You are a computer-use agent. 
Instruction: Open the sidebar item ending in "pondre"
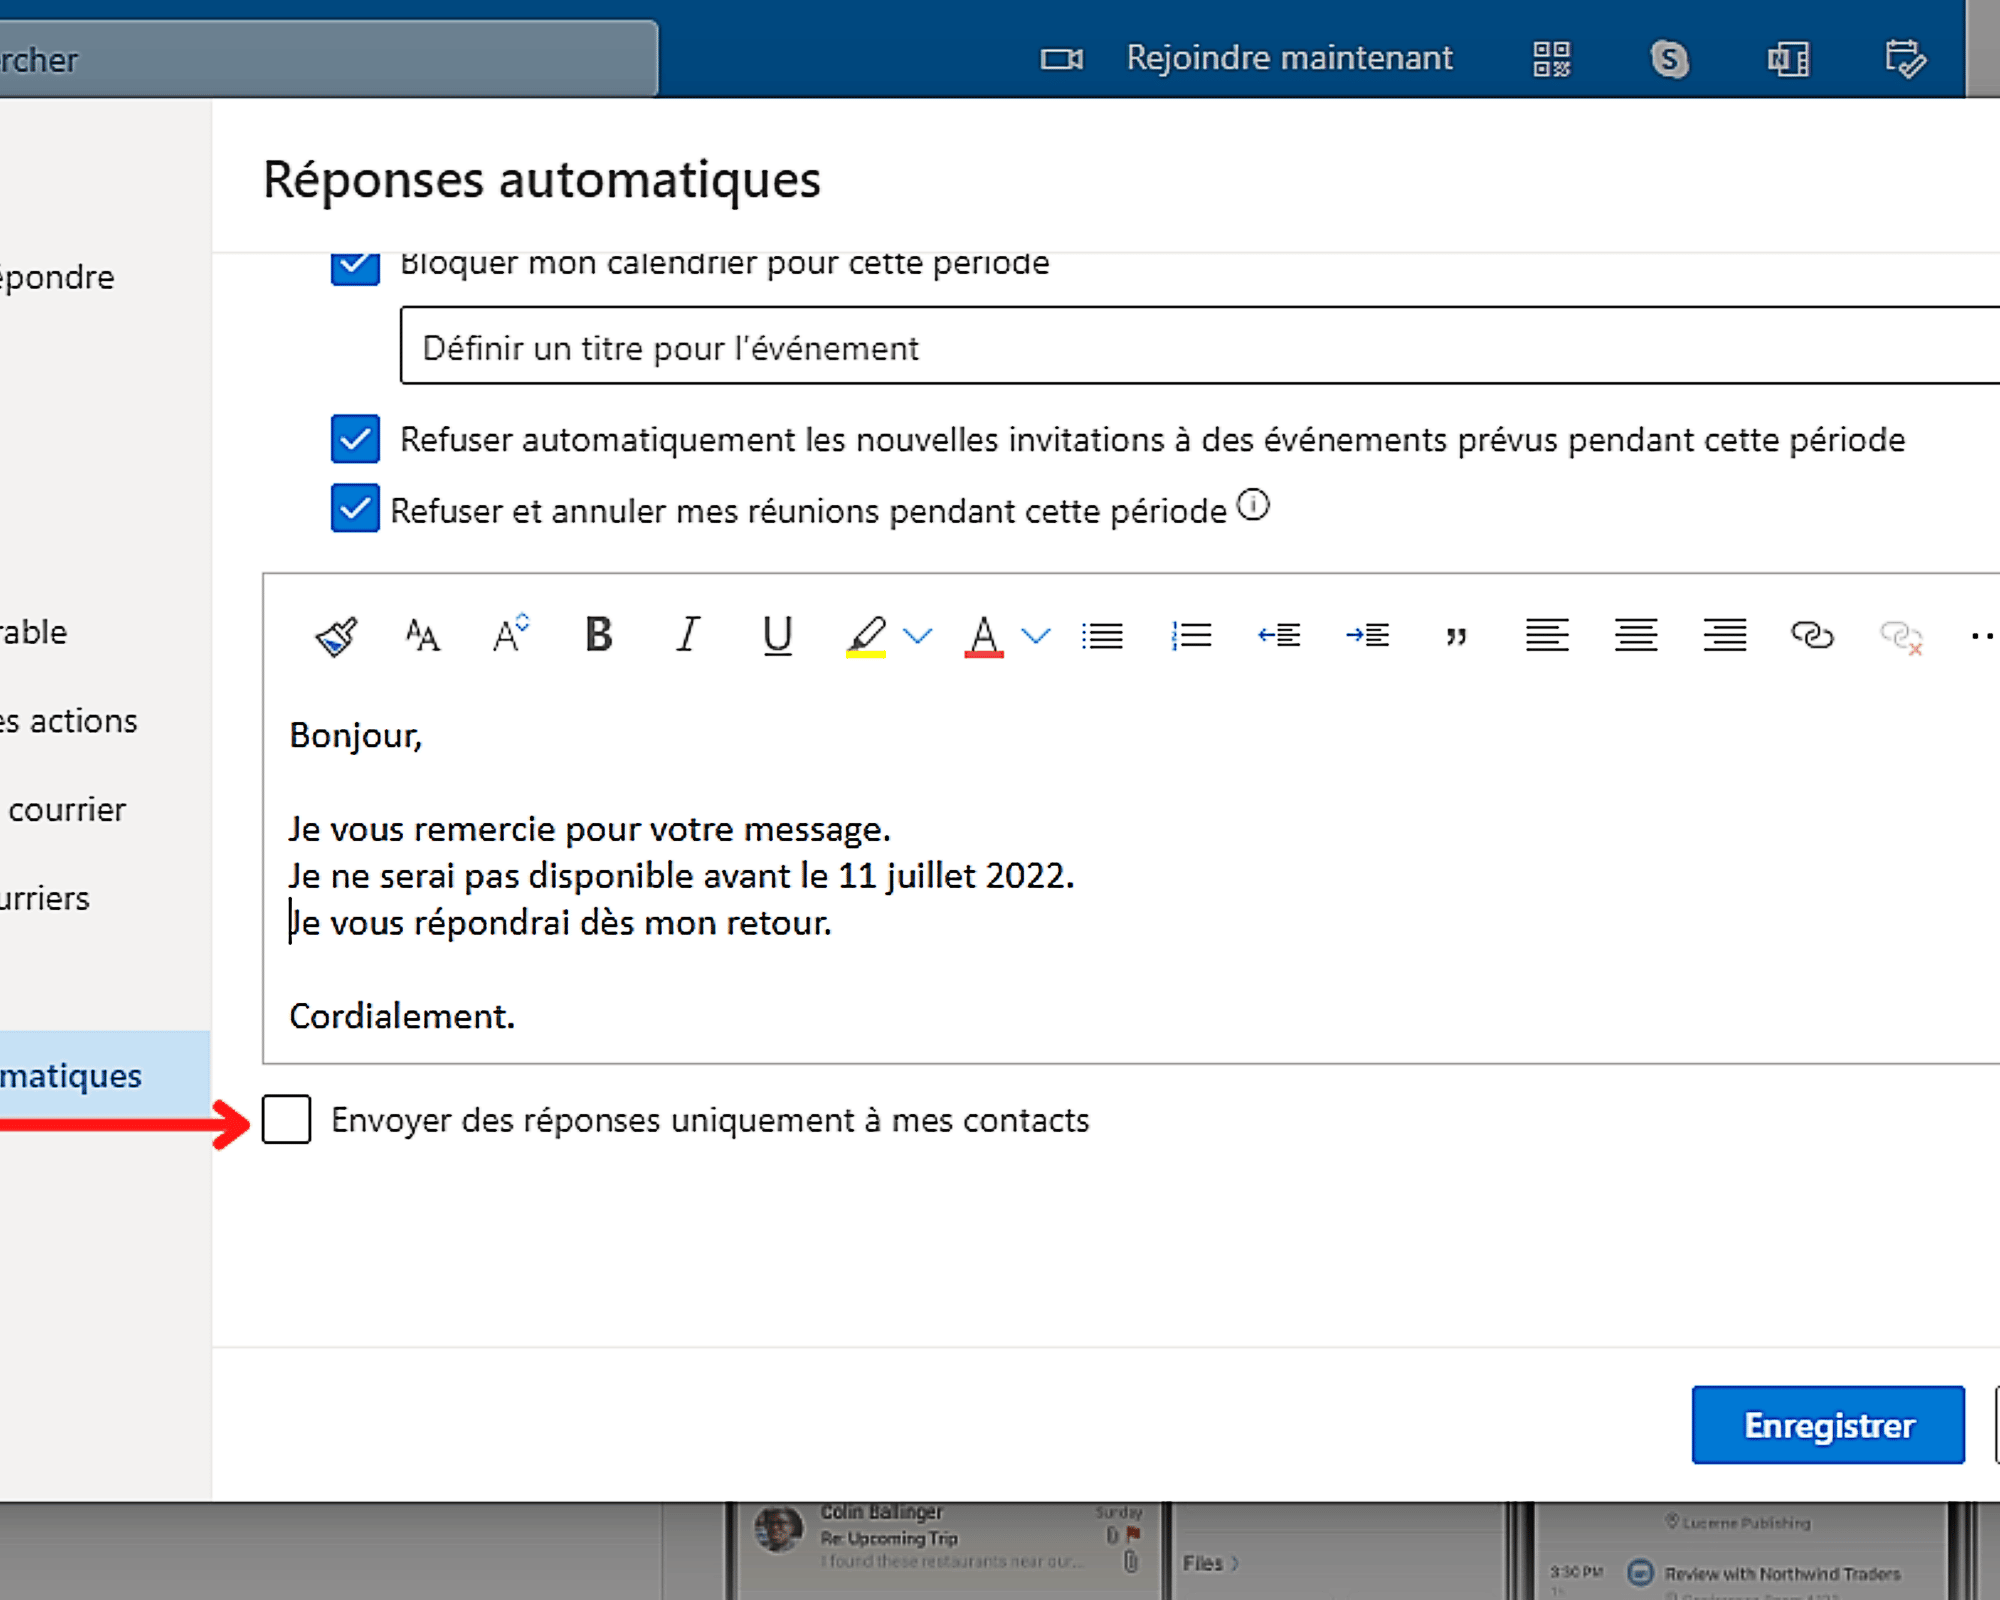57,276
